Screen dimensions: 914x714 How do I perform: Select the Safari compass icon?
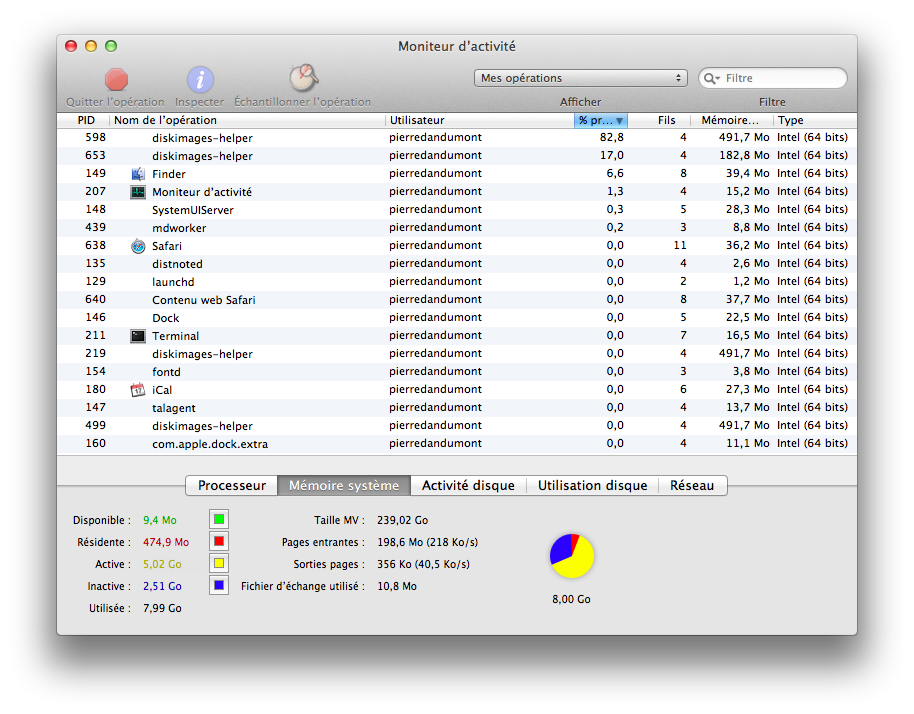pos(138,246)
